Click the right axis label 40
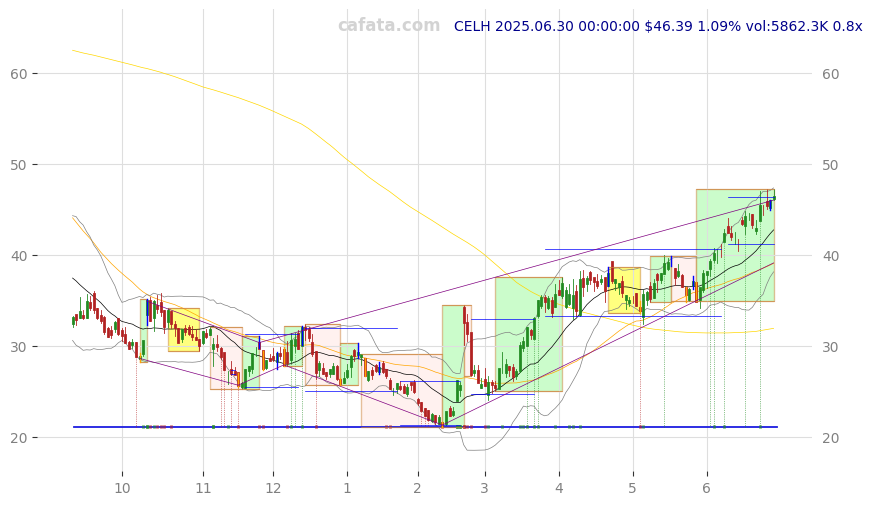The width and height of the screenshot is (873, 505). point(831,256)
